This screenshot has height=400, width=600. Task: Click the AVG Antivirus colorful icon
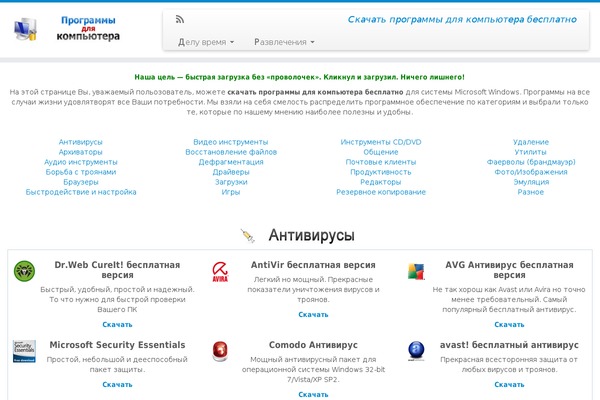(x=416, y=271)
